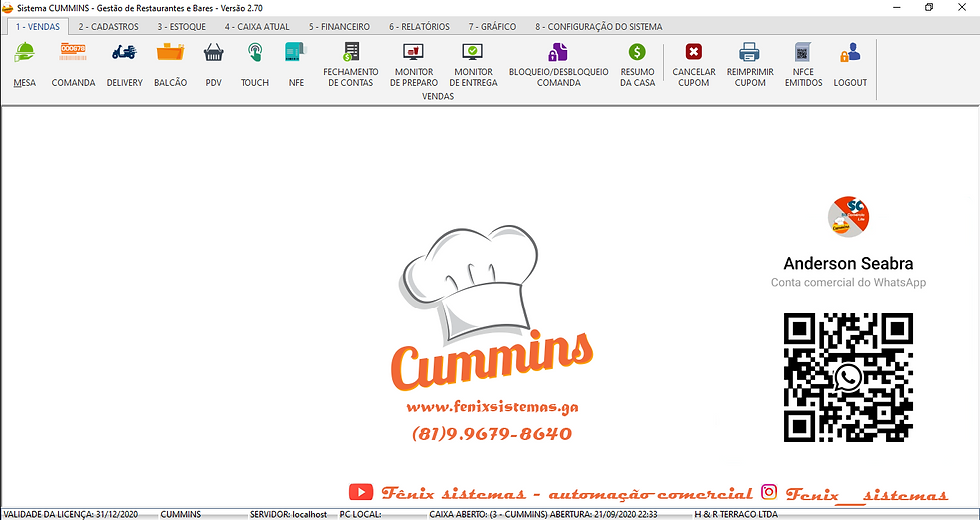Click the www.fenixsistemas.ga website text

pos(492,407)
